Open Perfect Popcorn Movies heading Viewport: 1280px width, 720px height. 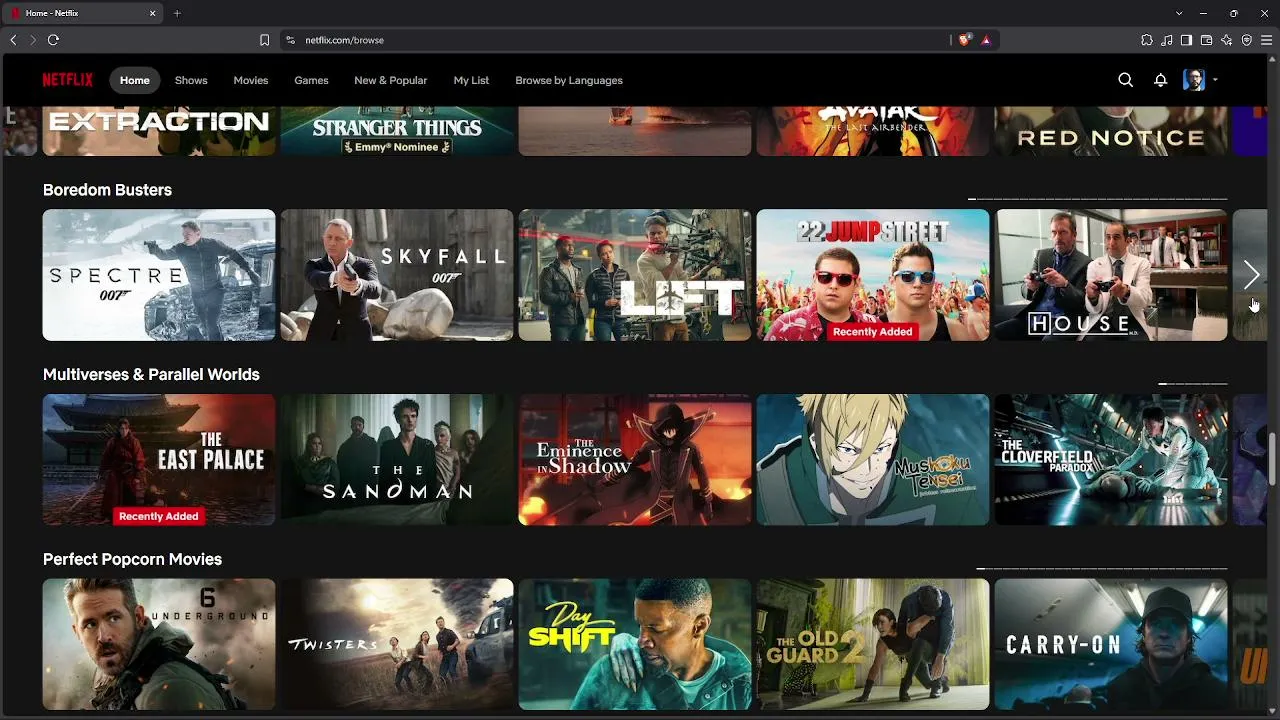tap(132, 559)
